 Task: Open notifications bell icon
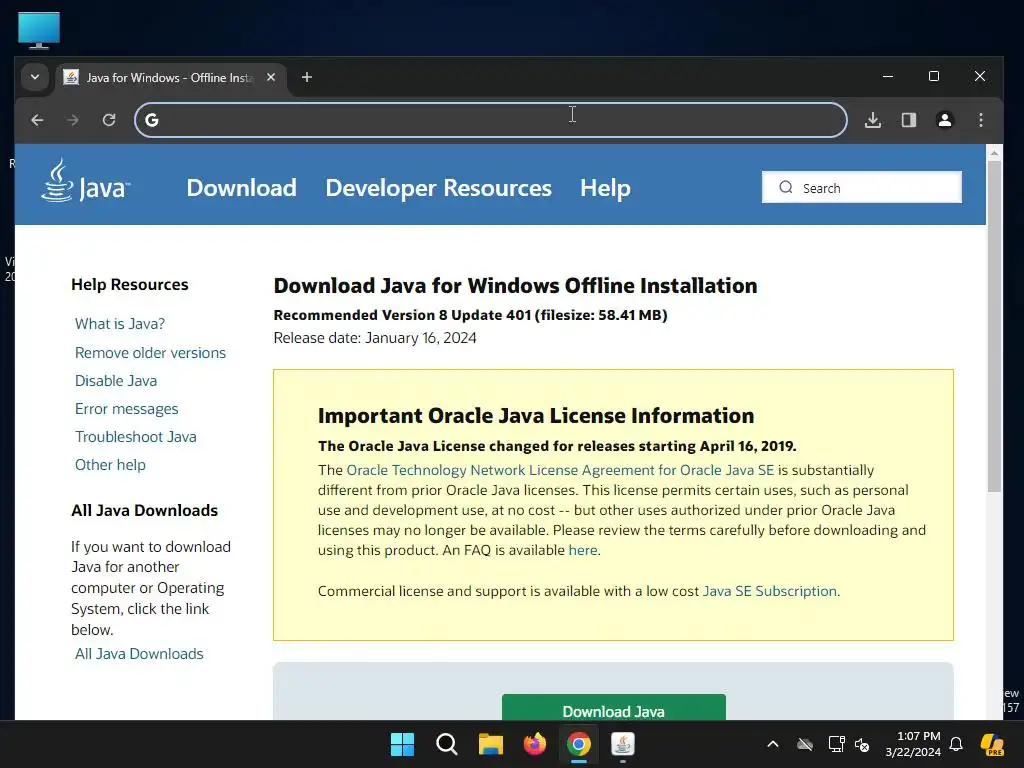click(956, 744)
